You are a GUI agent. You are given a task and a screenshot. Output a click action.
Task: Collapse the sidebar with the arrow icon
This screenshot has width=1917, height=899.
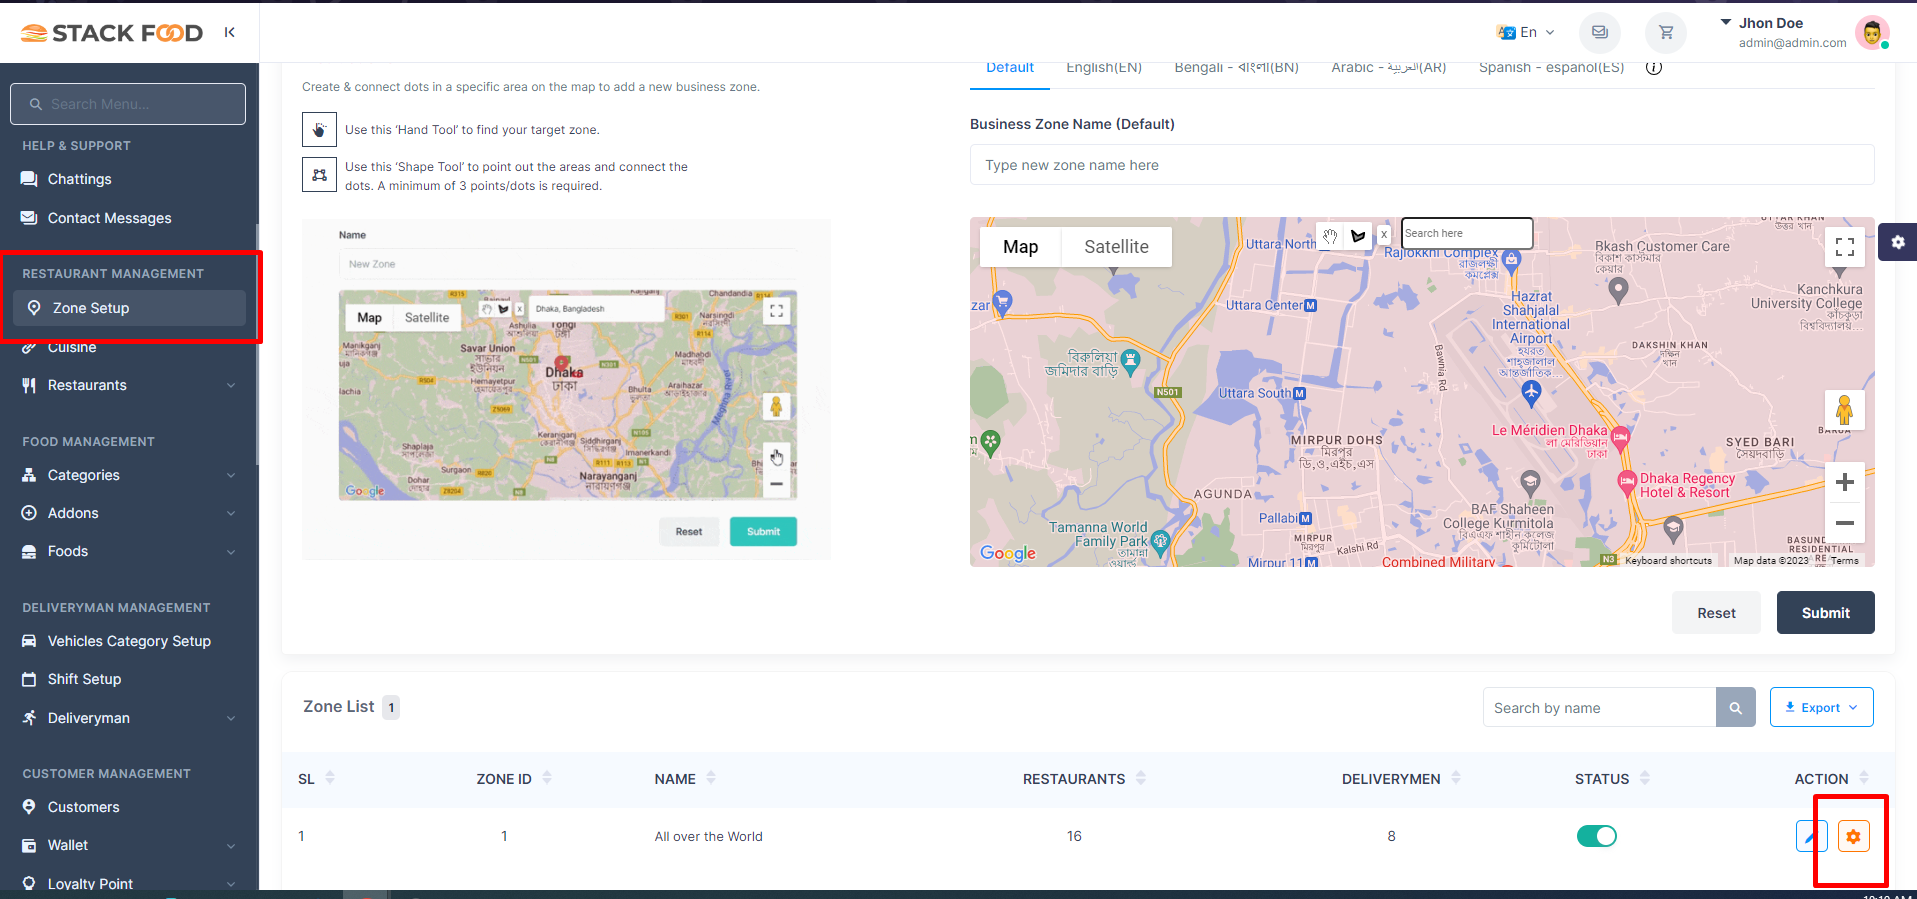pos(230,32)
